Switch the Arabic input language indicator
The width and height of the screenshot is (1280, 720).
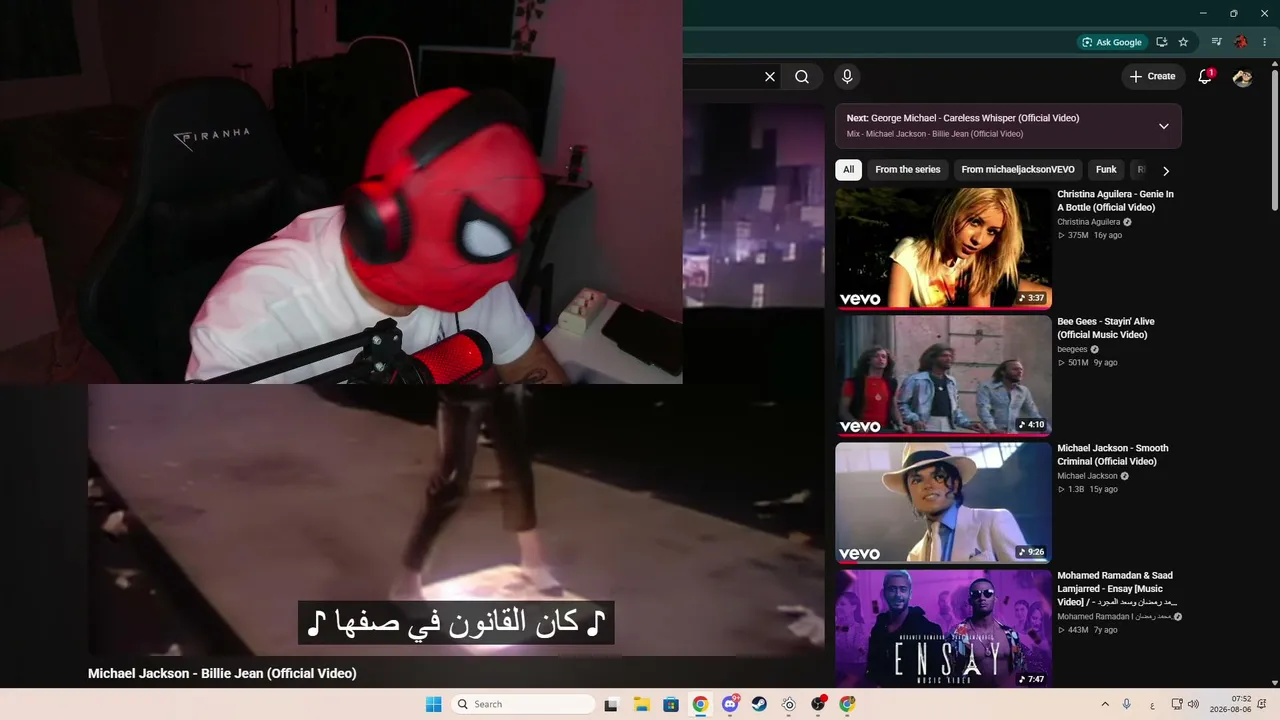click(x=1152, y=705)
